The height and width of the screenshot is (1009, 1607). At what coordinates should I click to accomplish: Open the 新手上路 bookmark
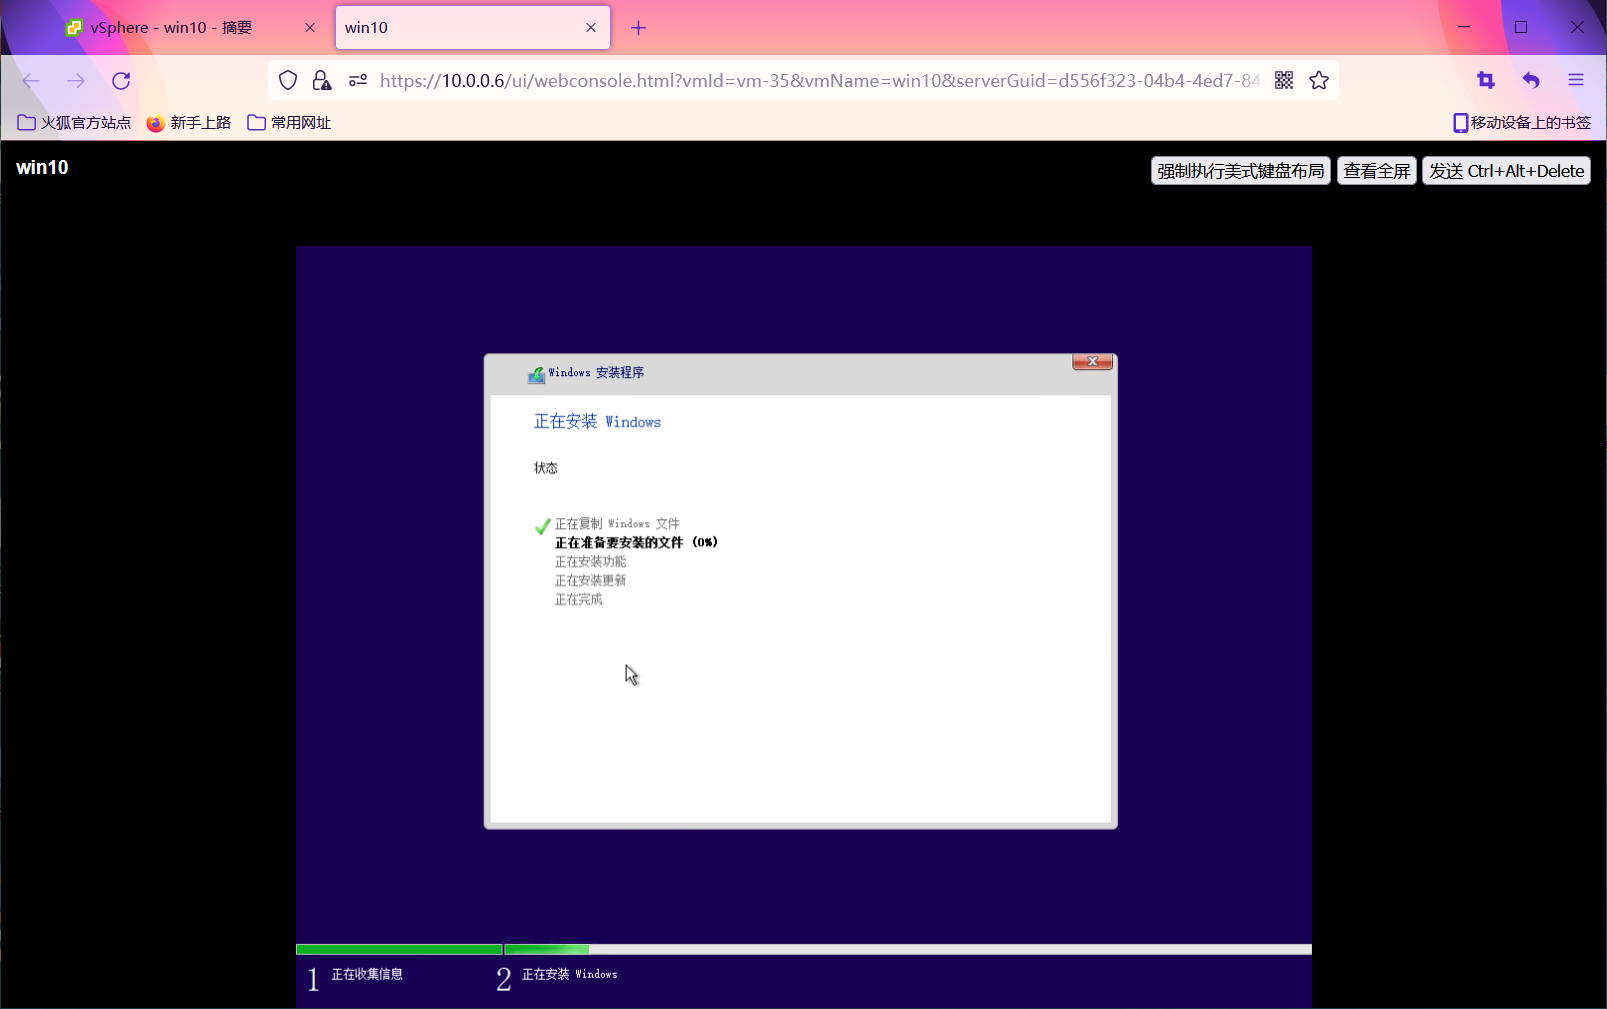[x=189, y=123]
